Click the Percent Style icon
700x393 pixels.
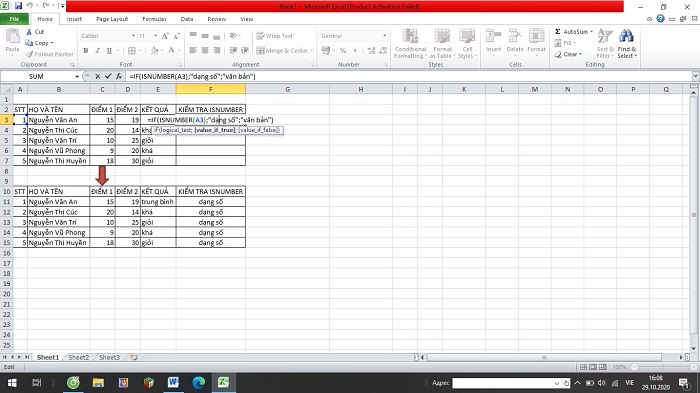343,50
